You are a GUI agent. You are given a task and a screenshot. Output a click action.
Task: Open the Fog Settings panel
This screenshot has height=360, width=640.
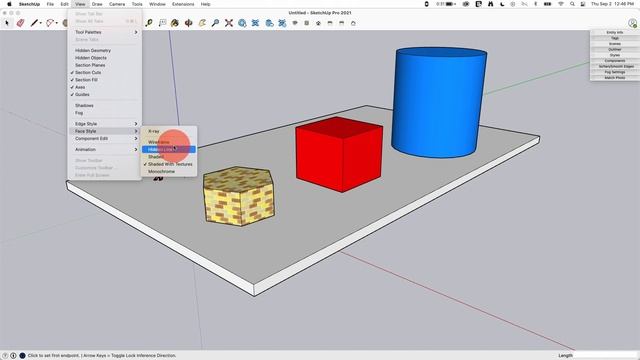614,72
